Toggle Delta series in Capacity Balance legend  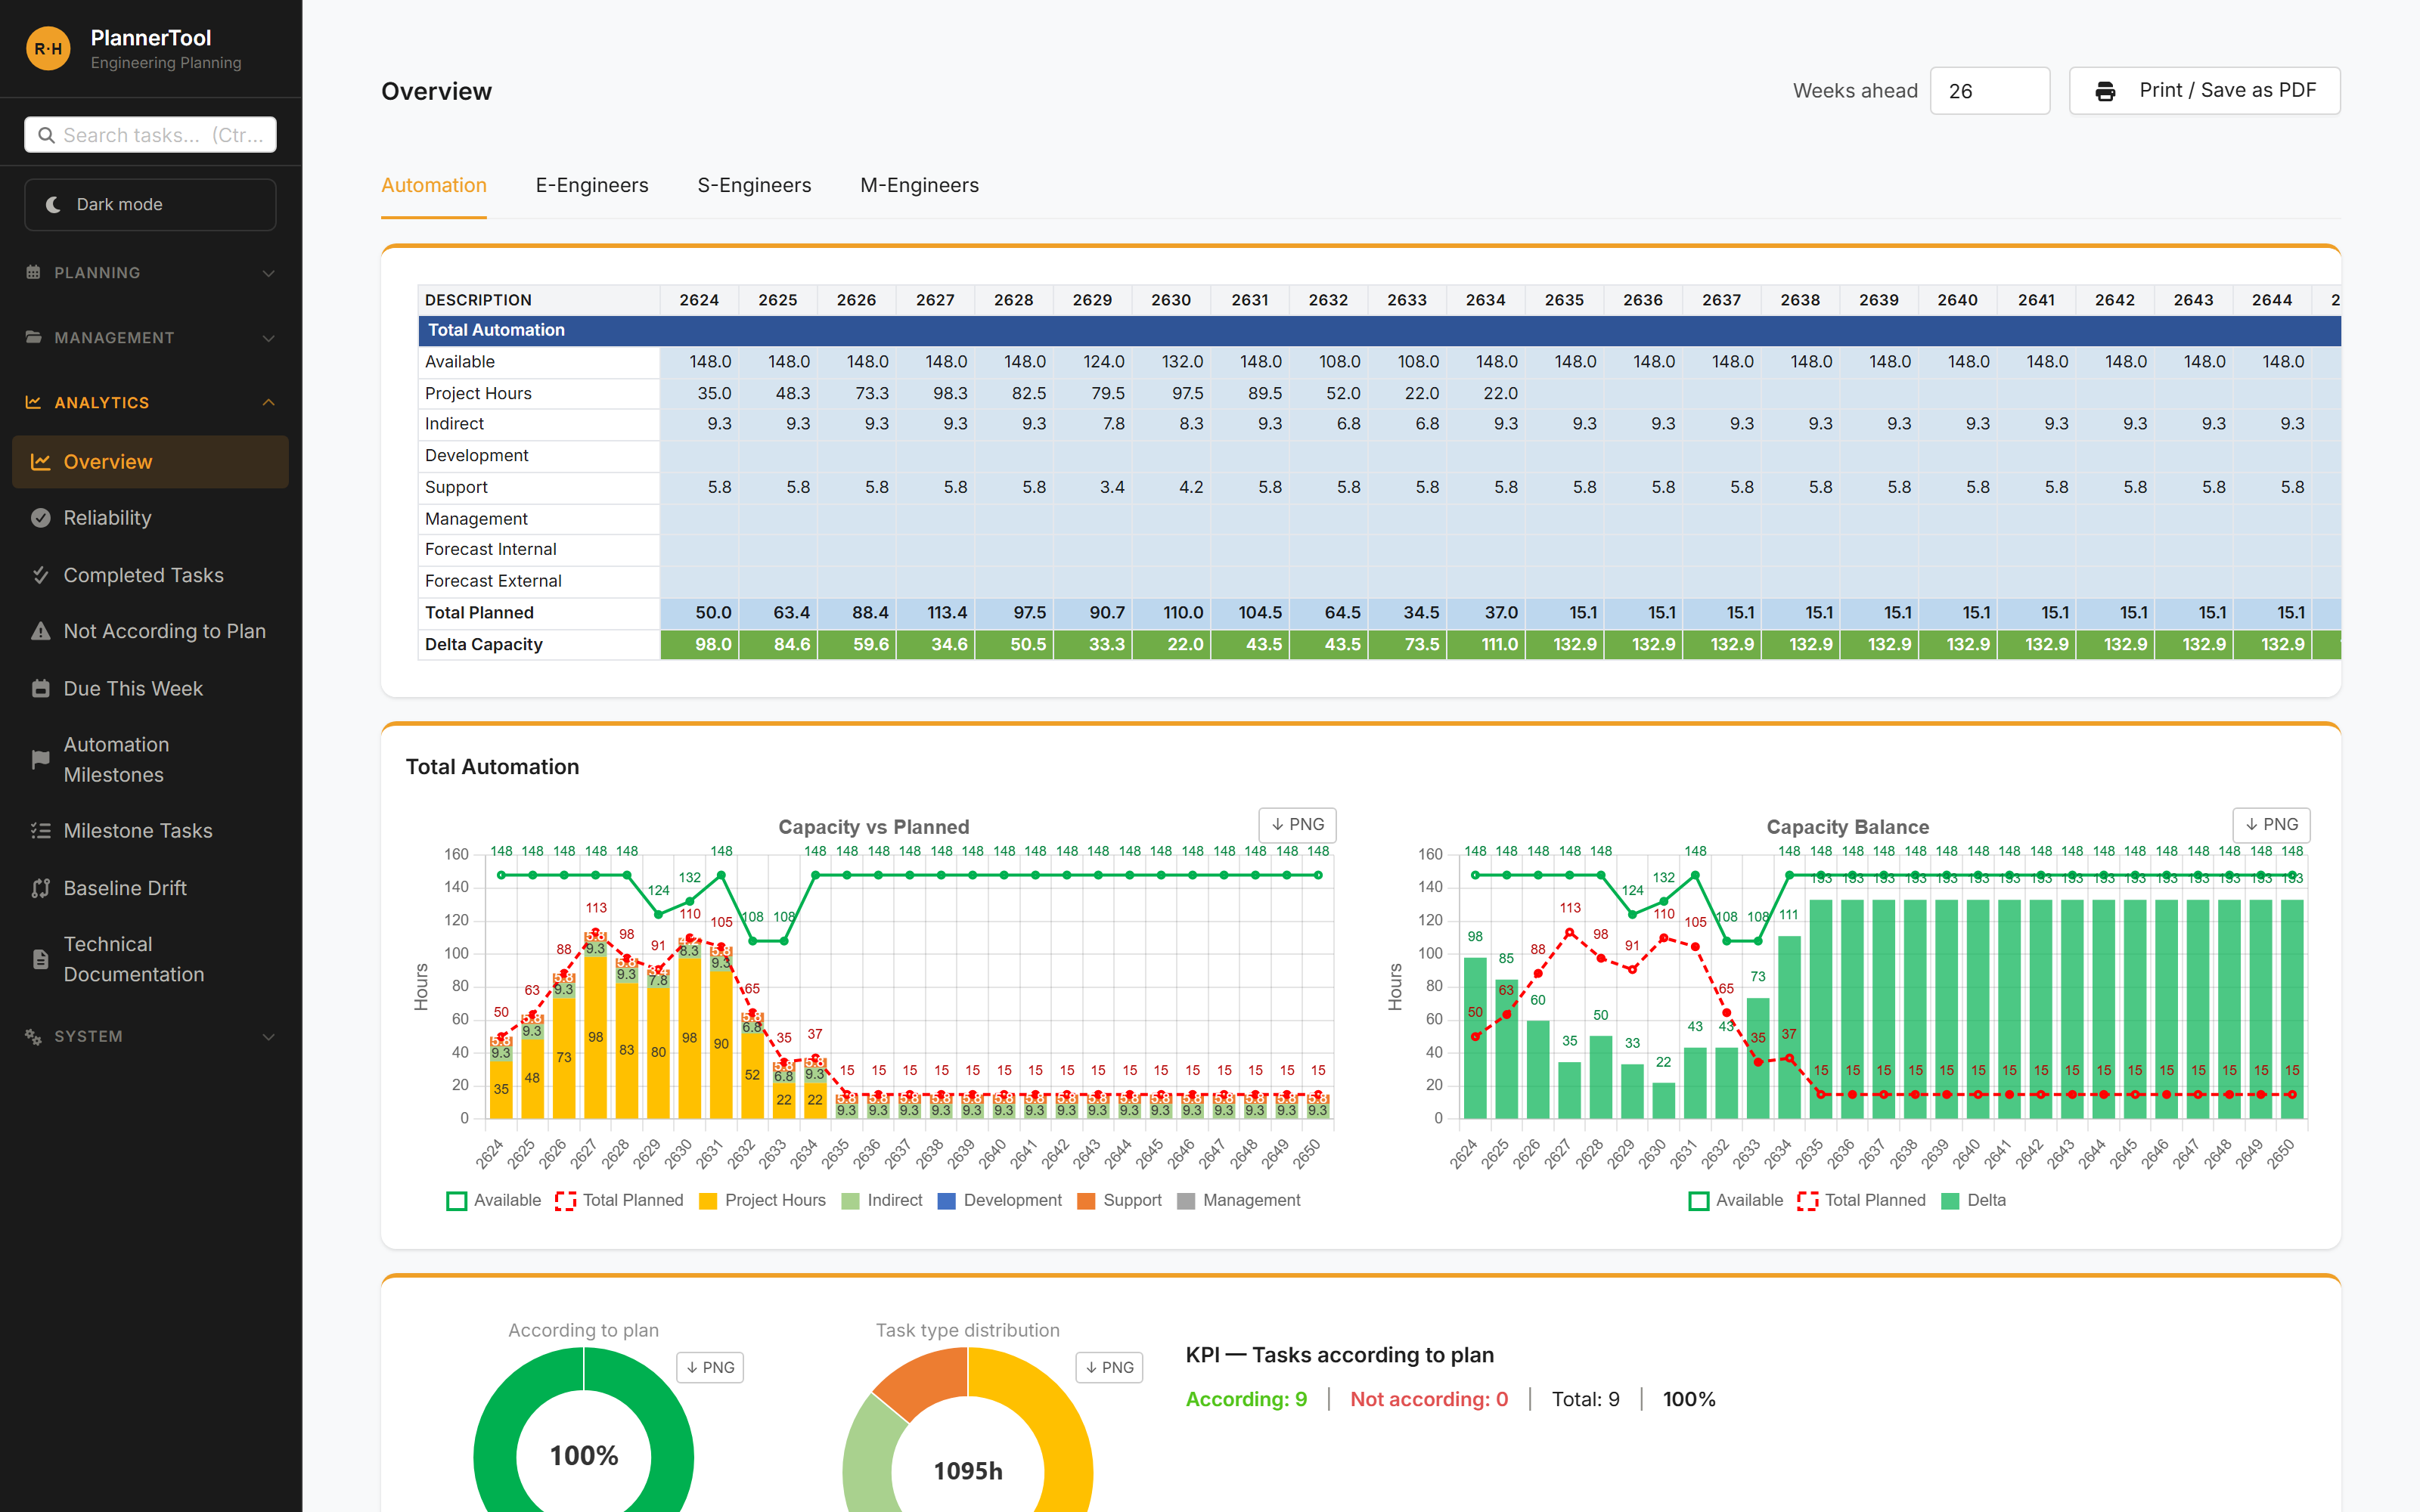click(x=1974, y=1200)
